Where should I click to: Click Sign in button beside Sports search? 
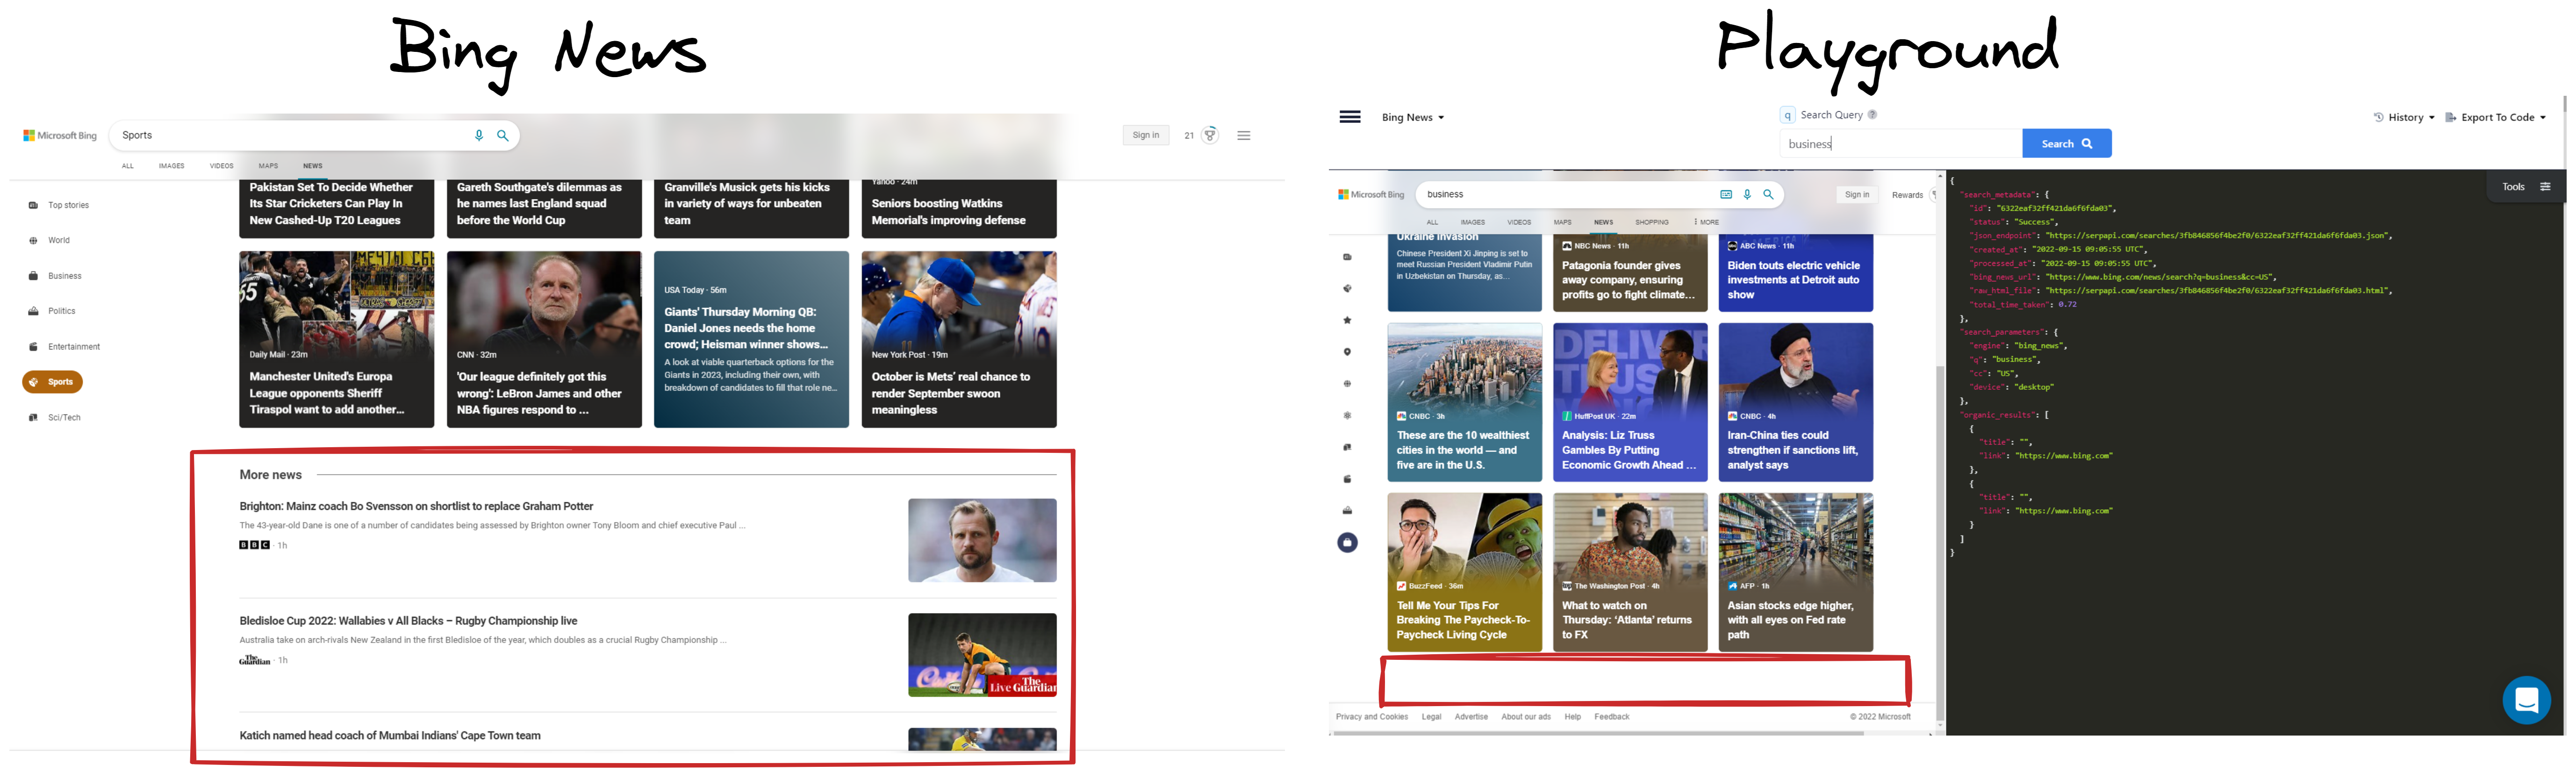[x=1145, y=135]
